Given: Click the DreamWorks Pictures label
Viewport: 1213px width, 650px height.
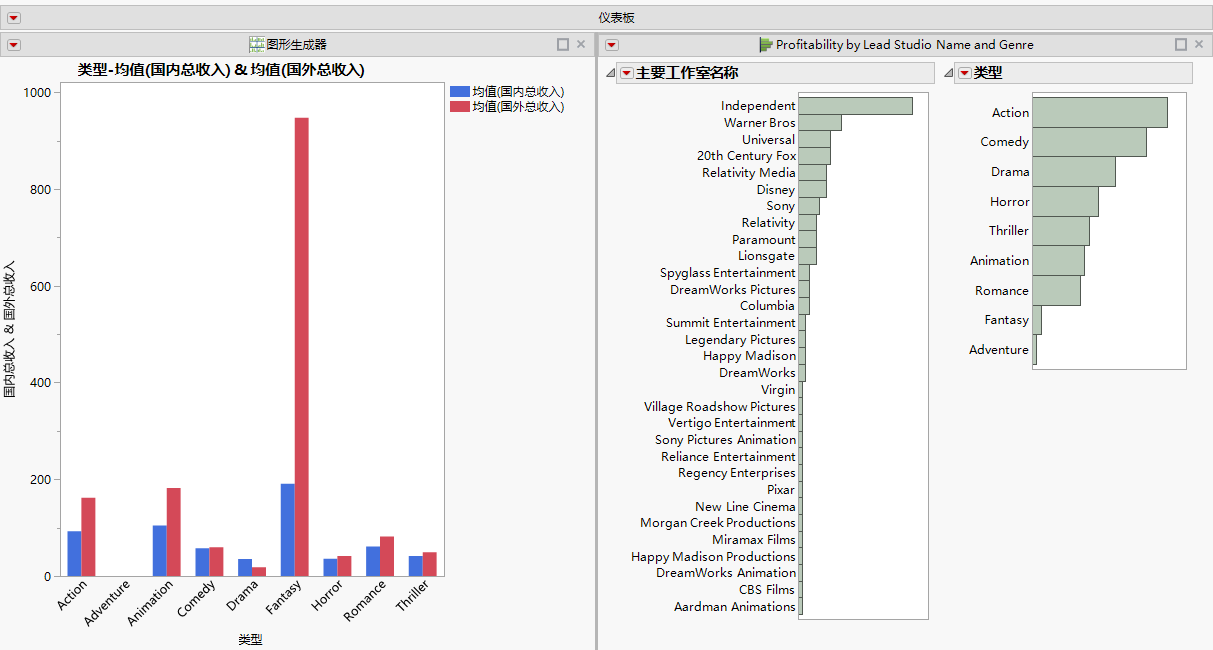Looking at the screenshot, I should tap(733, 290).
